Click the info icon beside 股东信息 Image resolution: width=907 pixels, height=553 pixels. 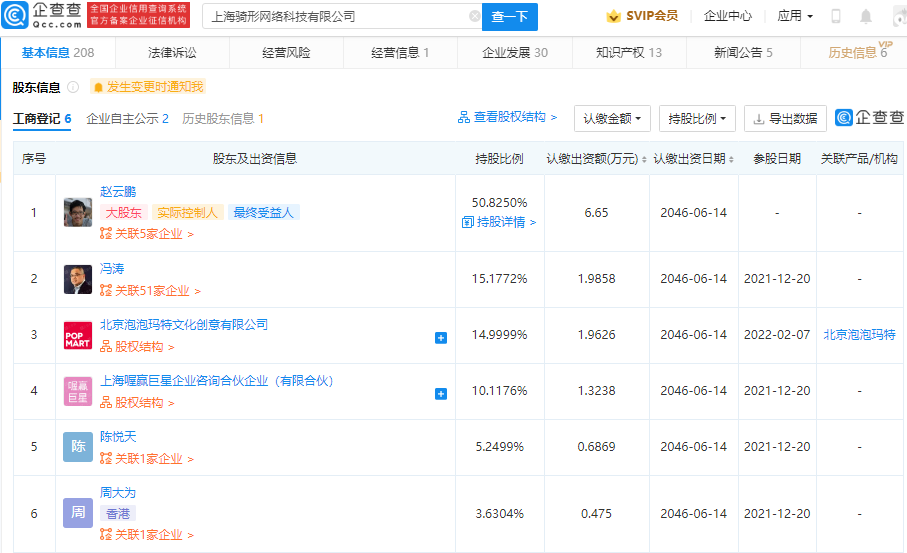click(73, 87)
